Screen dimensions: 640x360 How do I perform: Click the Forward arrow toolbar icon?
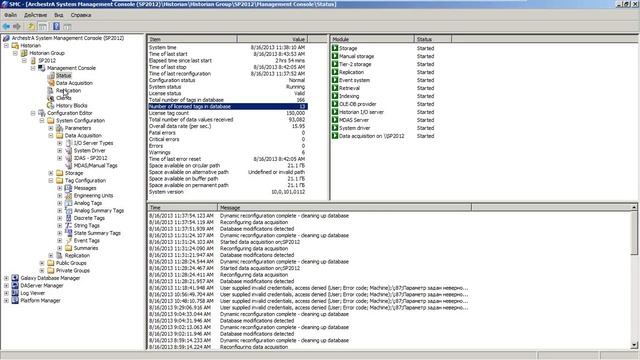click(17, 27)
